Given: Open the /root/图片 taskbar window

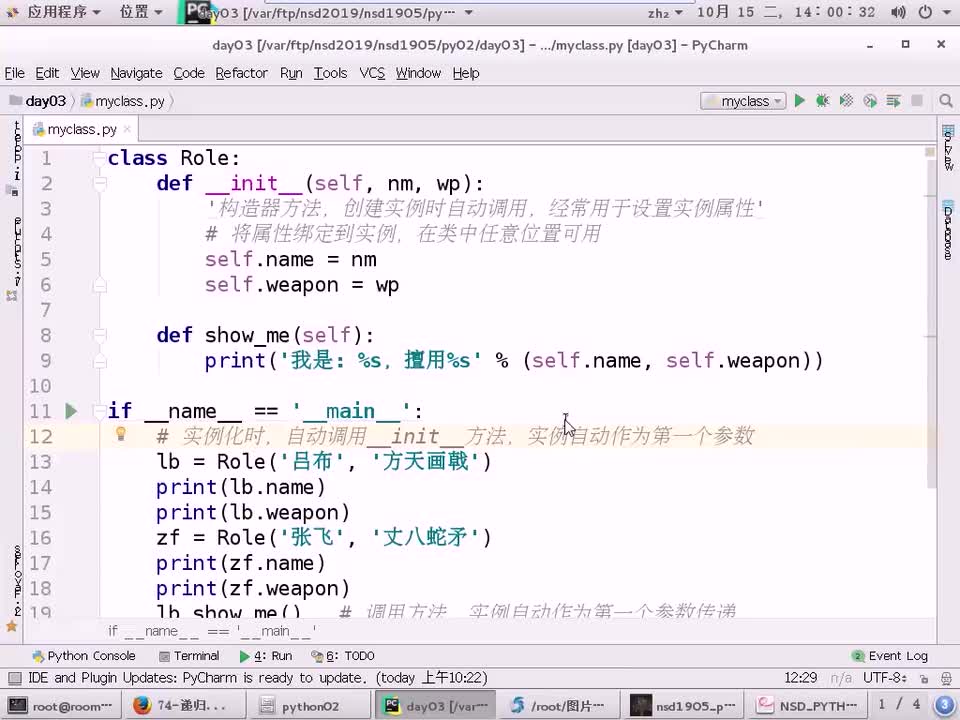Looking at the screenshot, I should [558, 706].
